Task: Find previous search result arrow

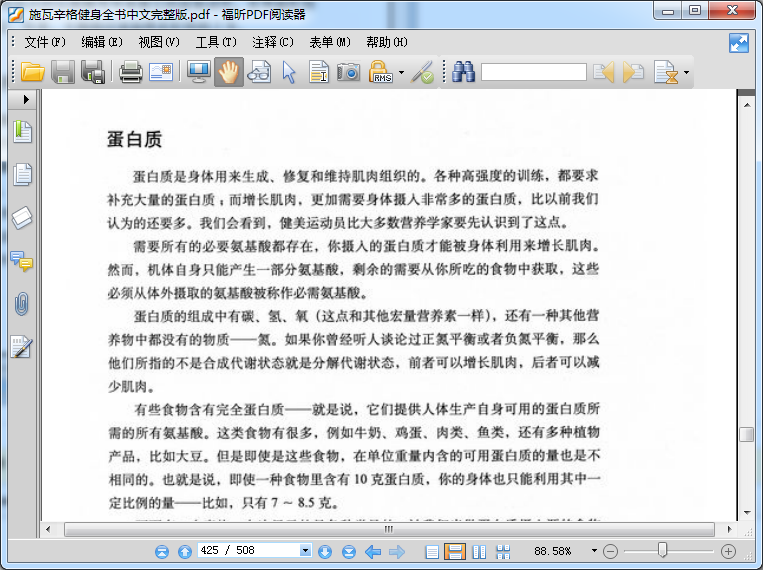Action: click(x=603, y=73)
